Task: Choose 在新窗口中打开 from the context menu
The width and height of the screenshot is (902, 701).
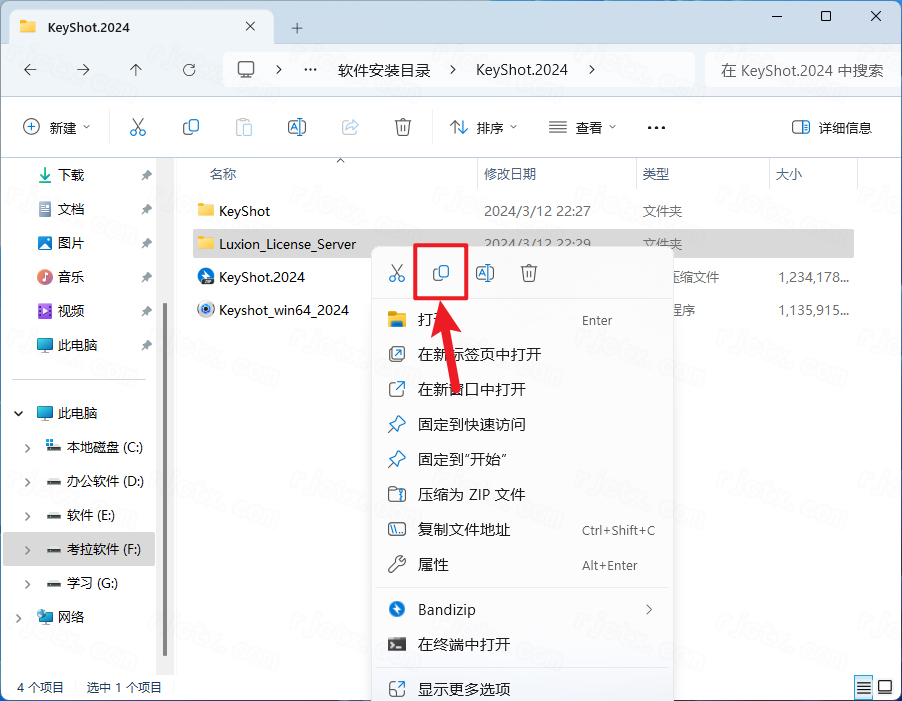Action: 522,389
